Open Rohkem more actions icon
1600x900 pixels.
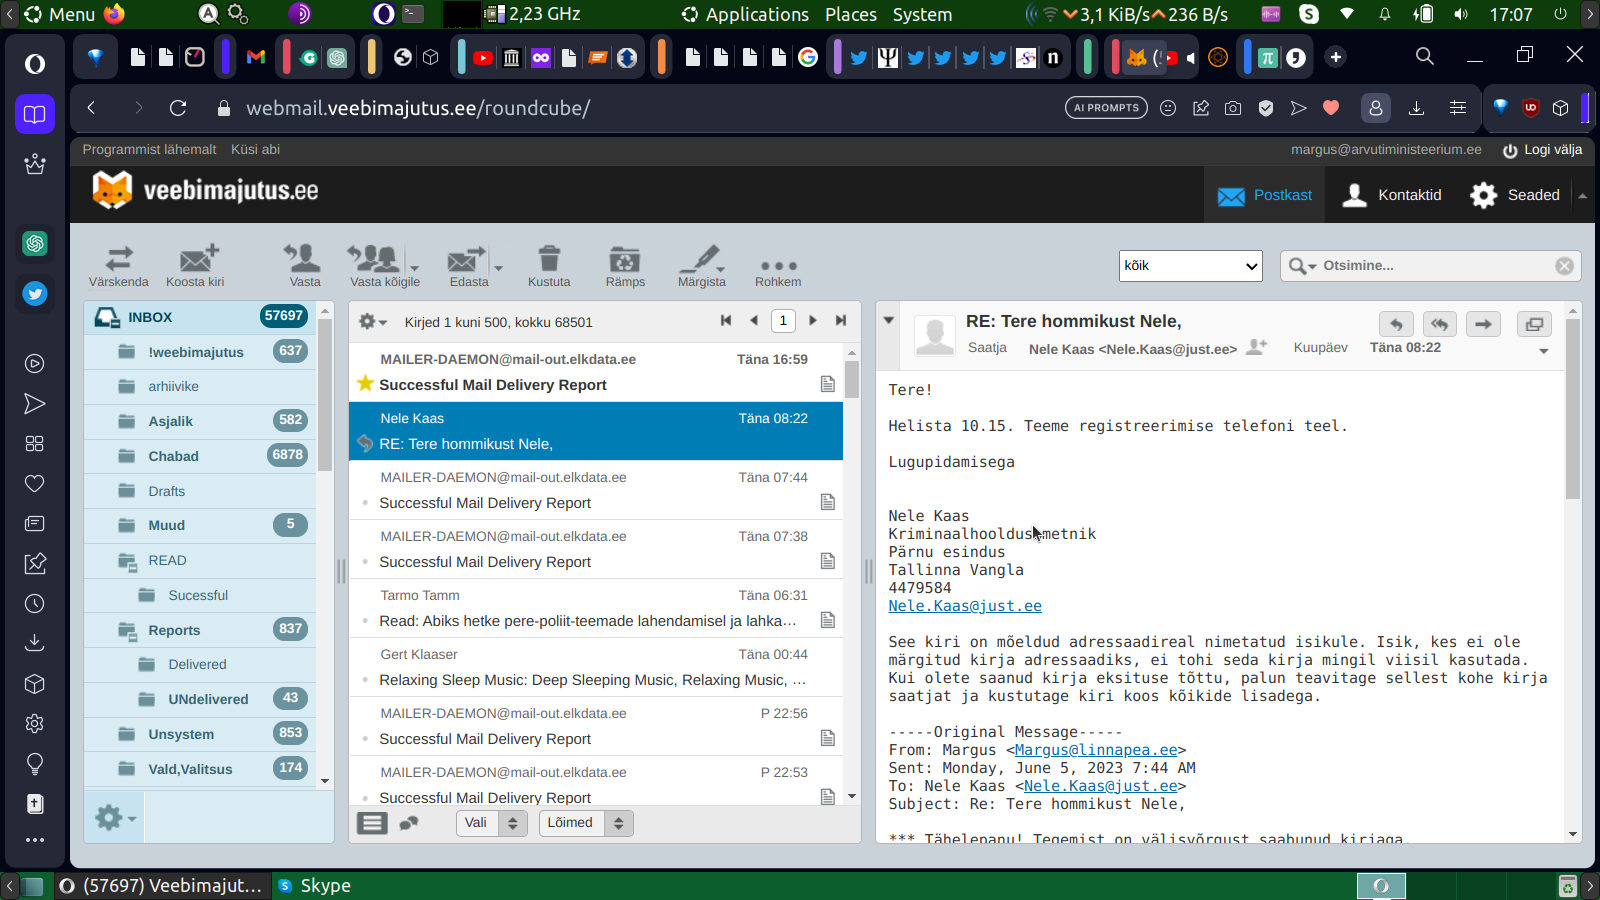778,265
